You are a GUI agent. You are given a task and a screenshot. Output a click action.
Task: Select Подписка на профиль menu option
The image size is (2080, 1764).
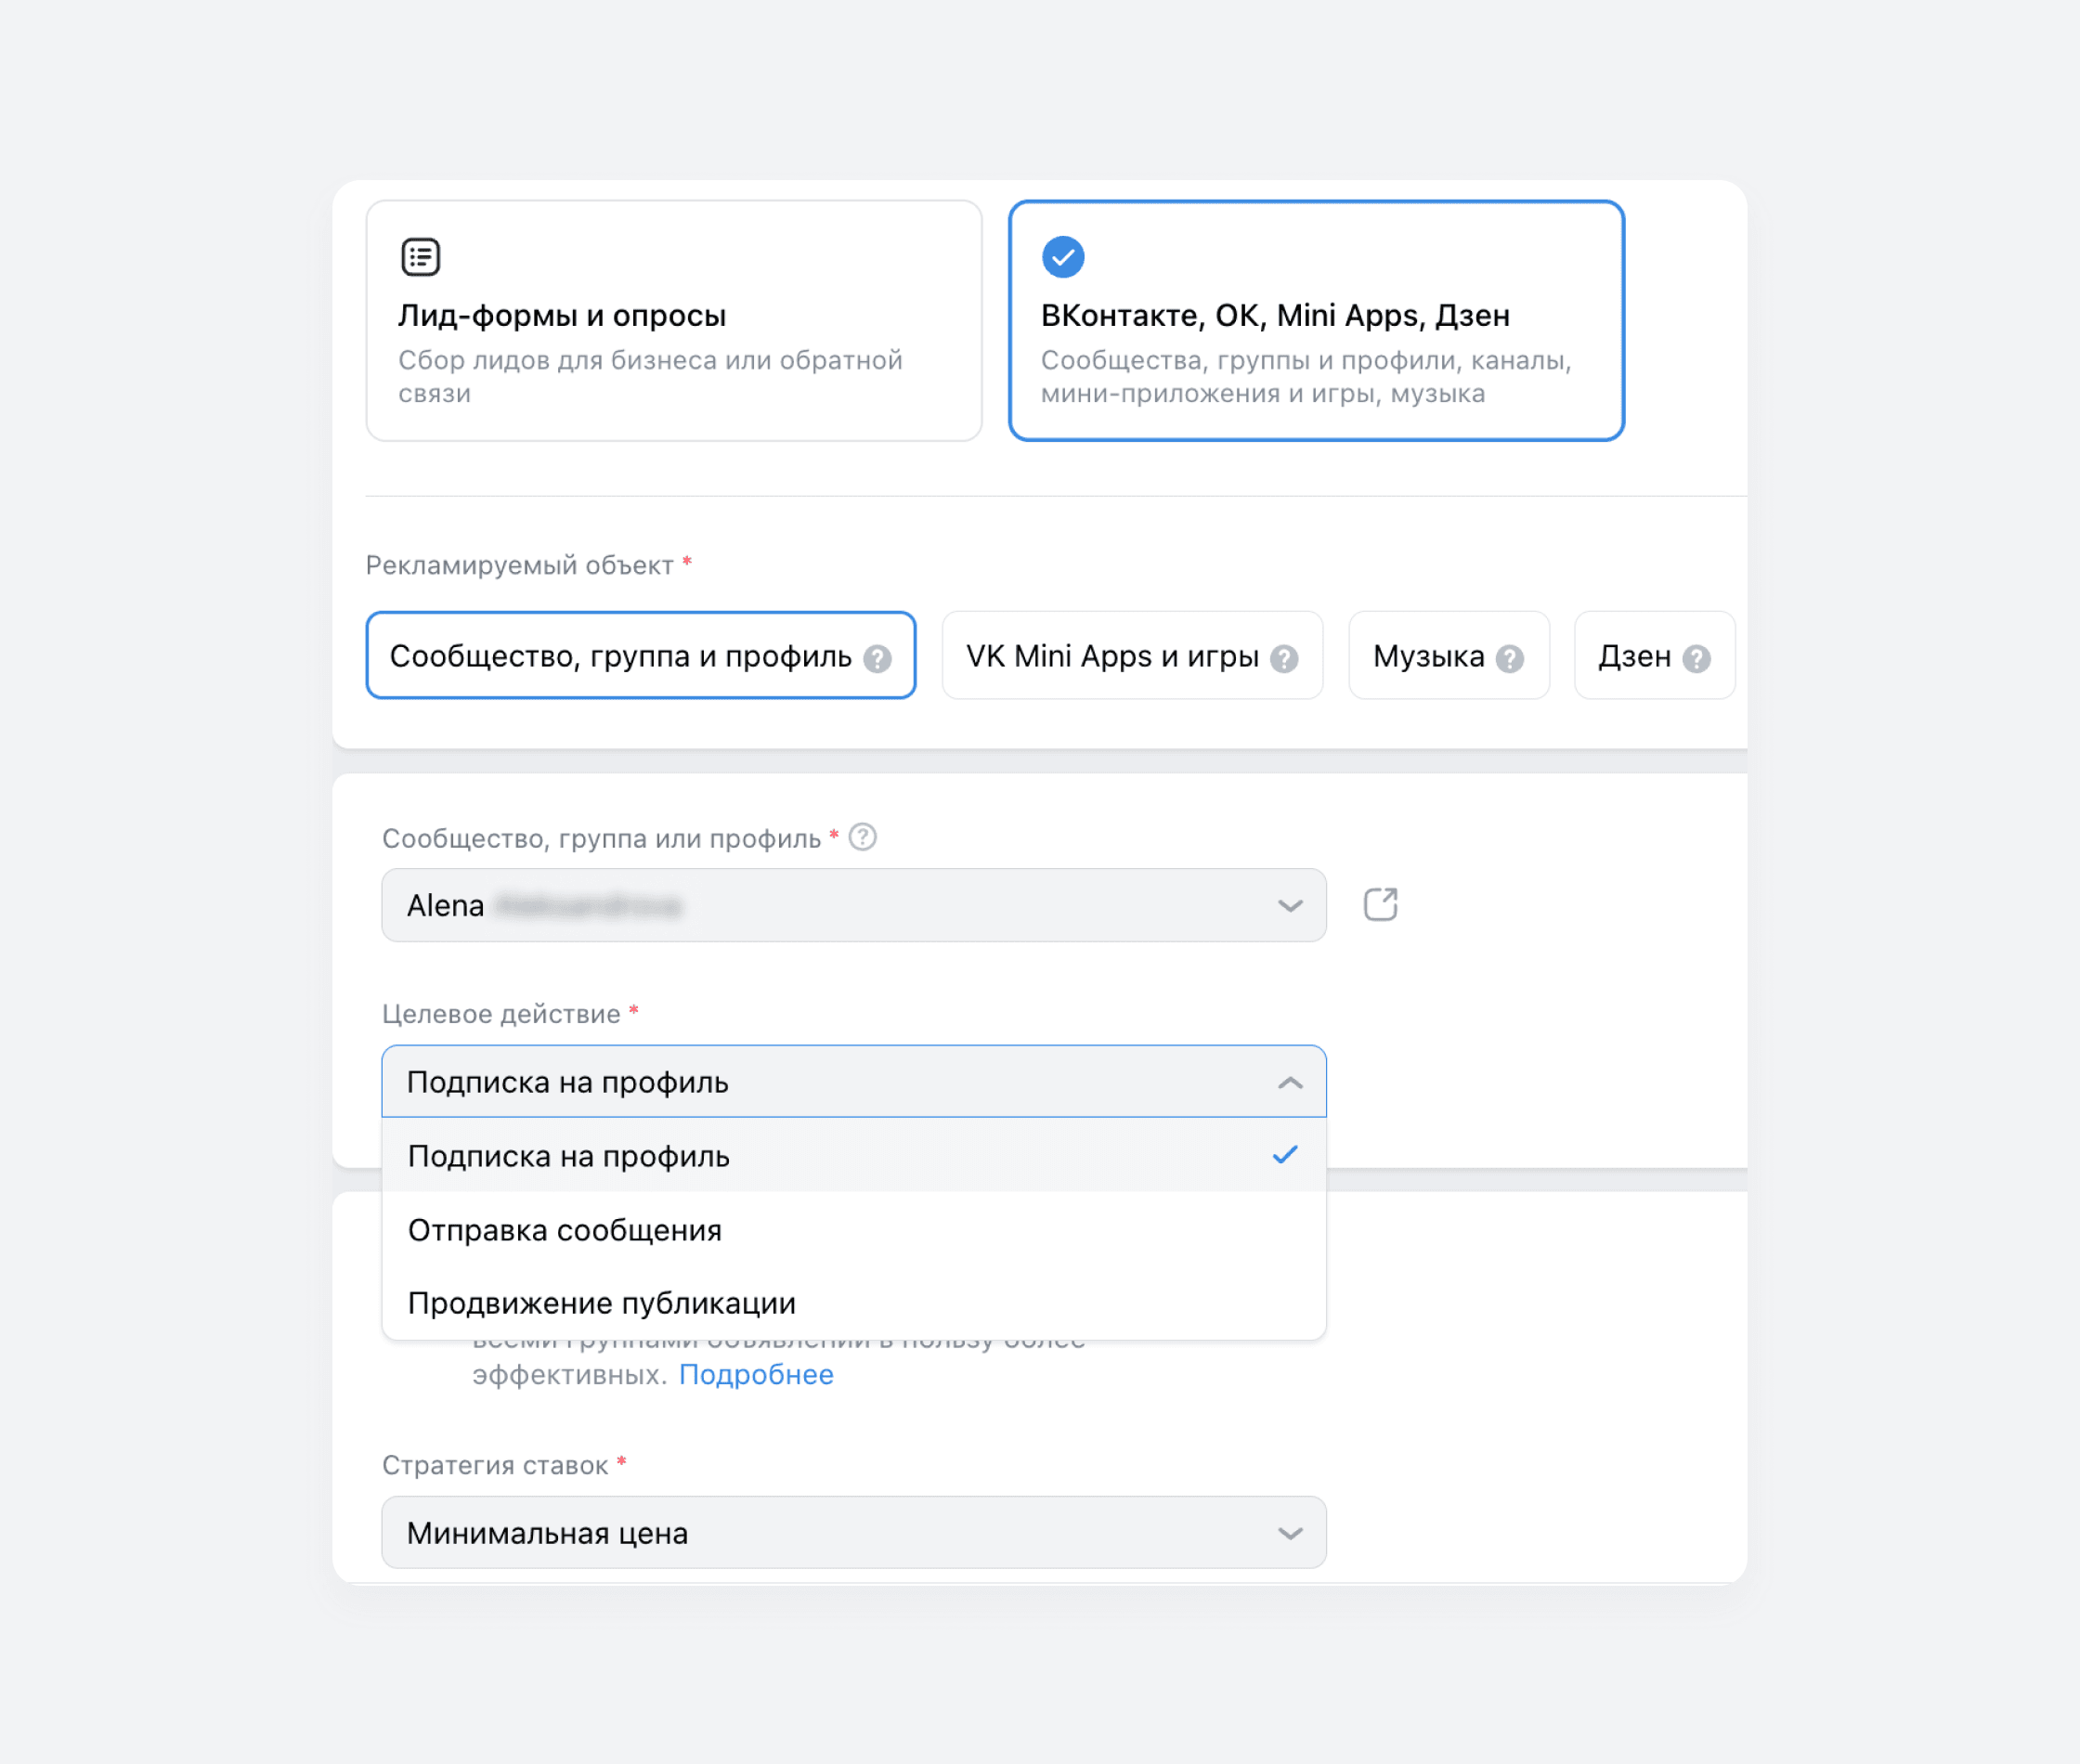tap(568, 1156)
